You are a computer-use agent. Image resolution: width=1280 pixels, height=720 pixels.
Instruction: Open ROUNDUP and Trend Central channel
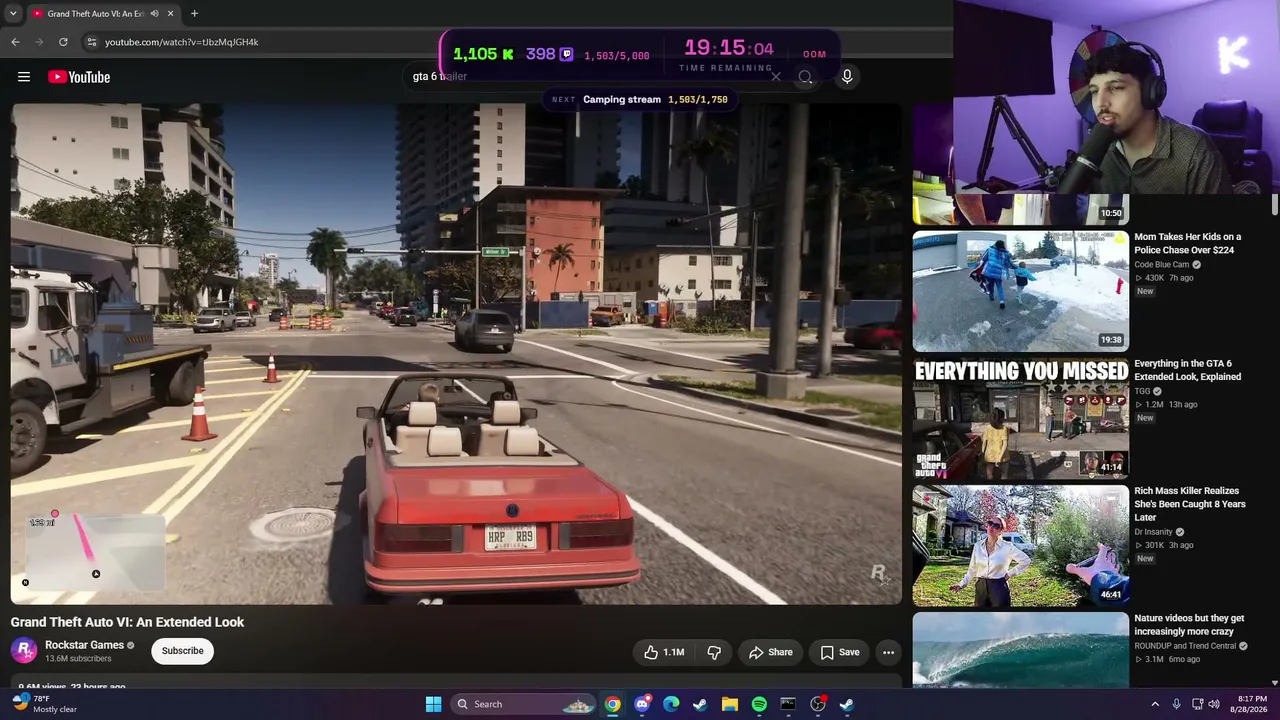(x=1185, y=646)
